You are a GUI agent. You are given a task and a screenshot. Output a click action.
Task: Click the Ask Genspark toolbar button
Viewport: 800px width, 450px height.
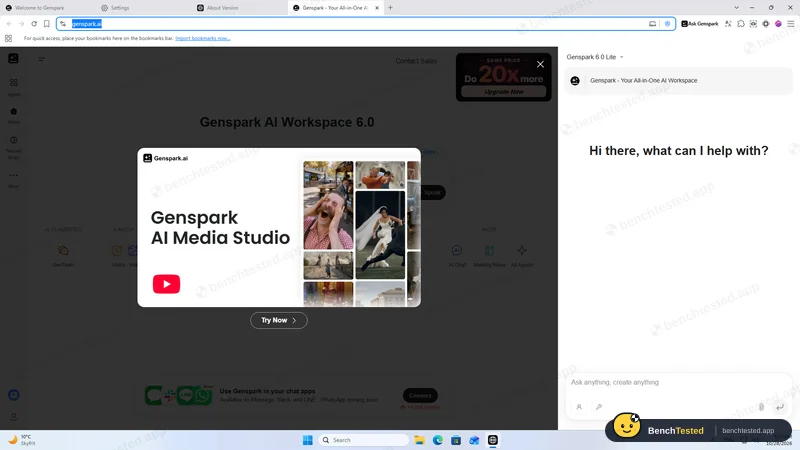coord(700,23)
